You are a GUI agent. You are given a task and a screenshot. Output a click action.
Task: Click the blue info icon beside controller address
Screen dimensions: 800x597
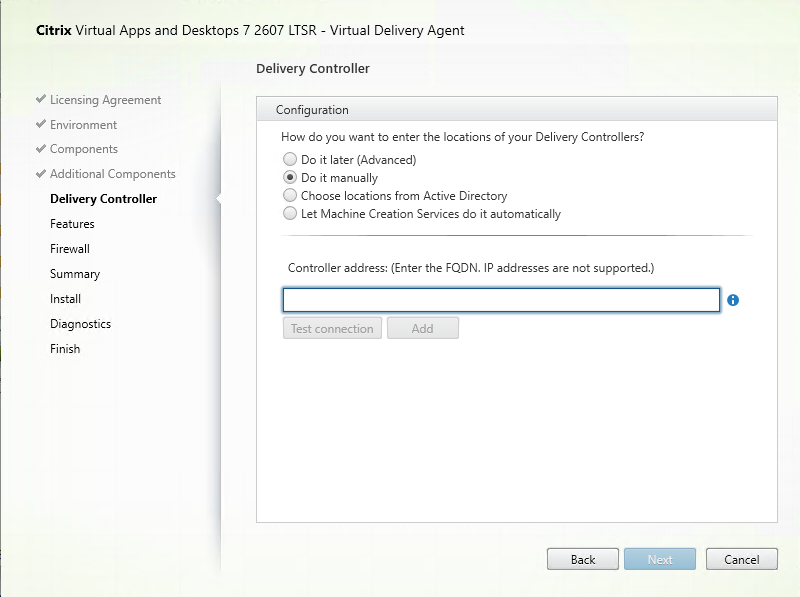pos(733,300)
